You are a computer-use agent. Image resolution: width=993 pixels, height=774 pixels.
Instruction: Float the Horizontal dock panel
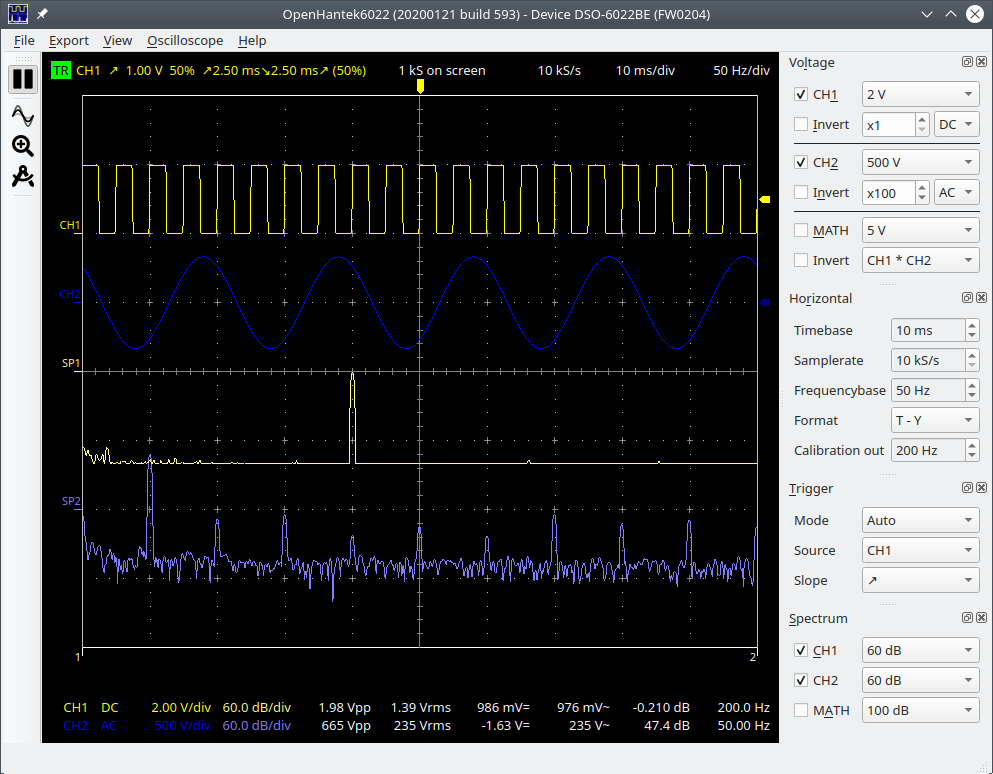967,298
